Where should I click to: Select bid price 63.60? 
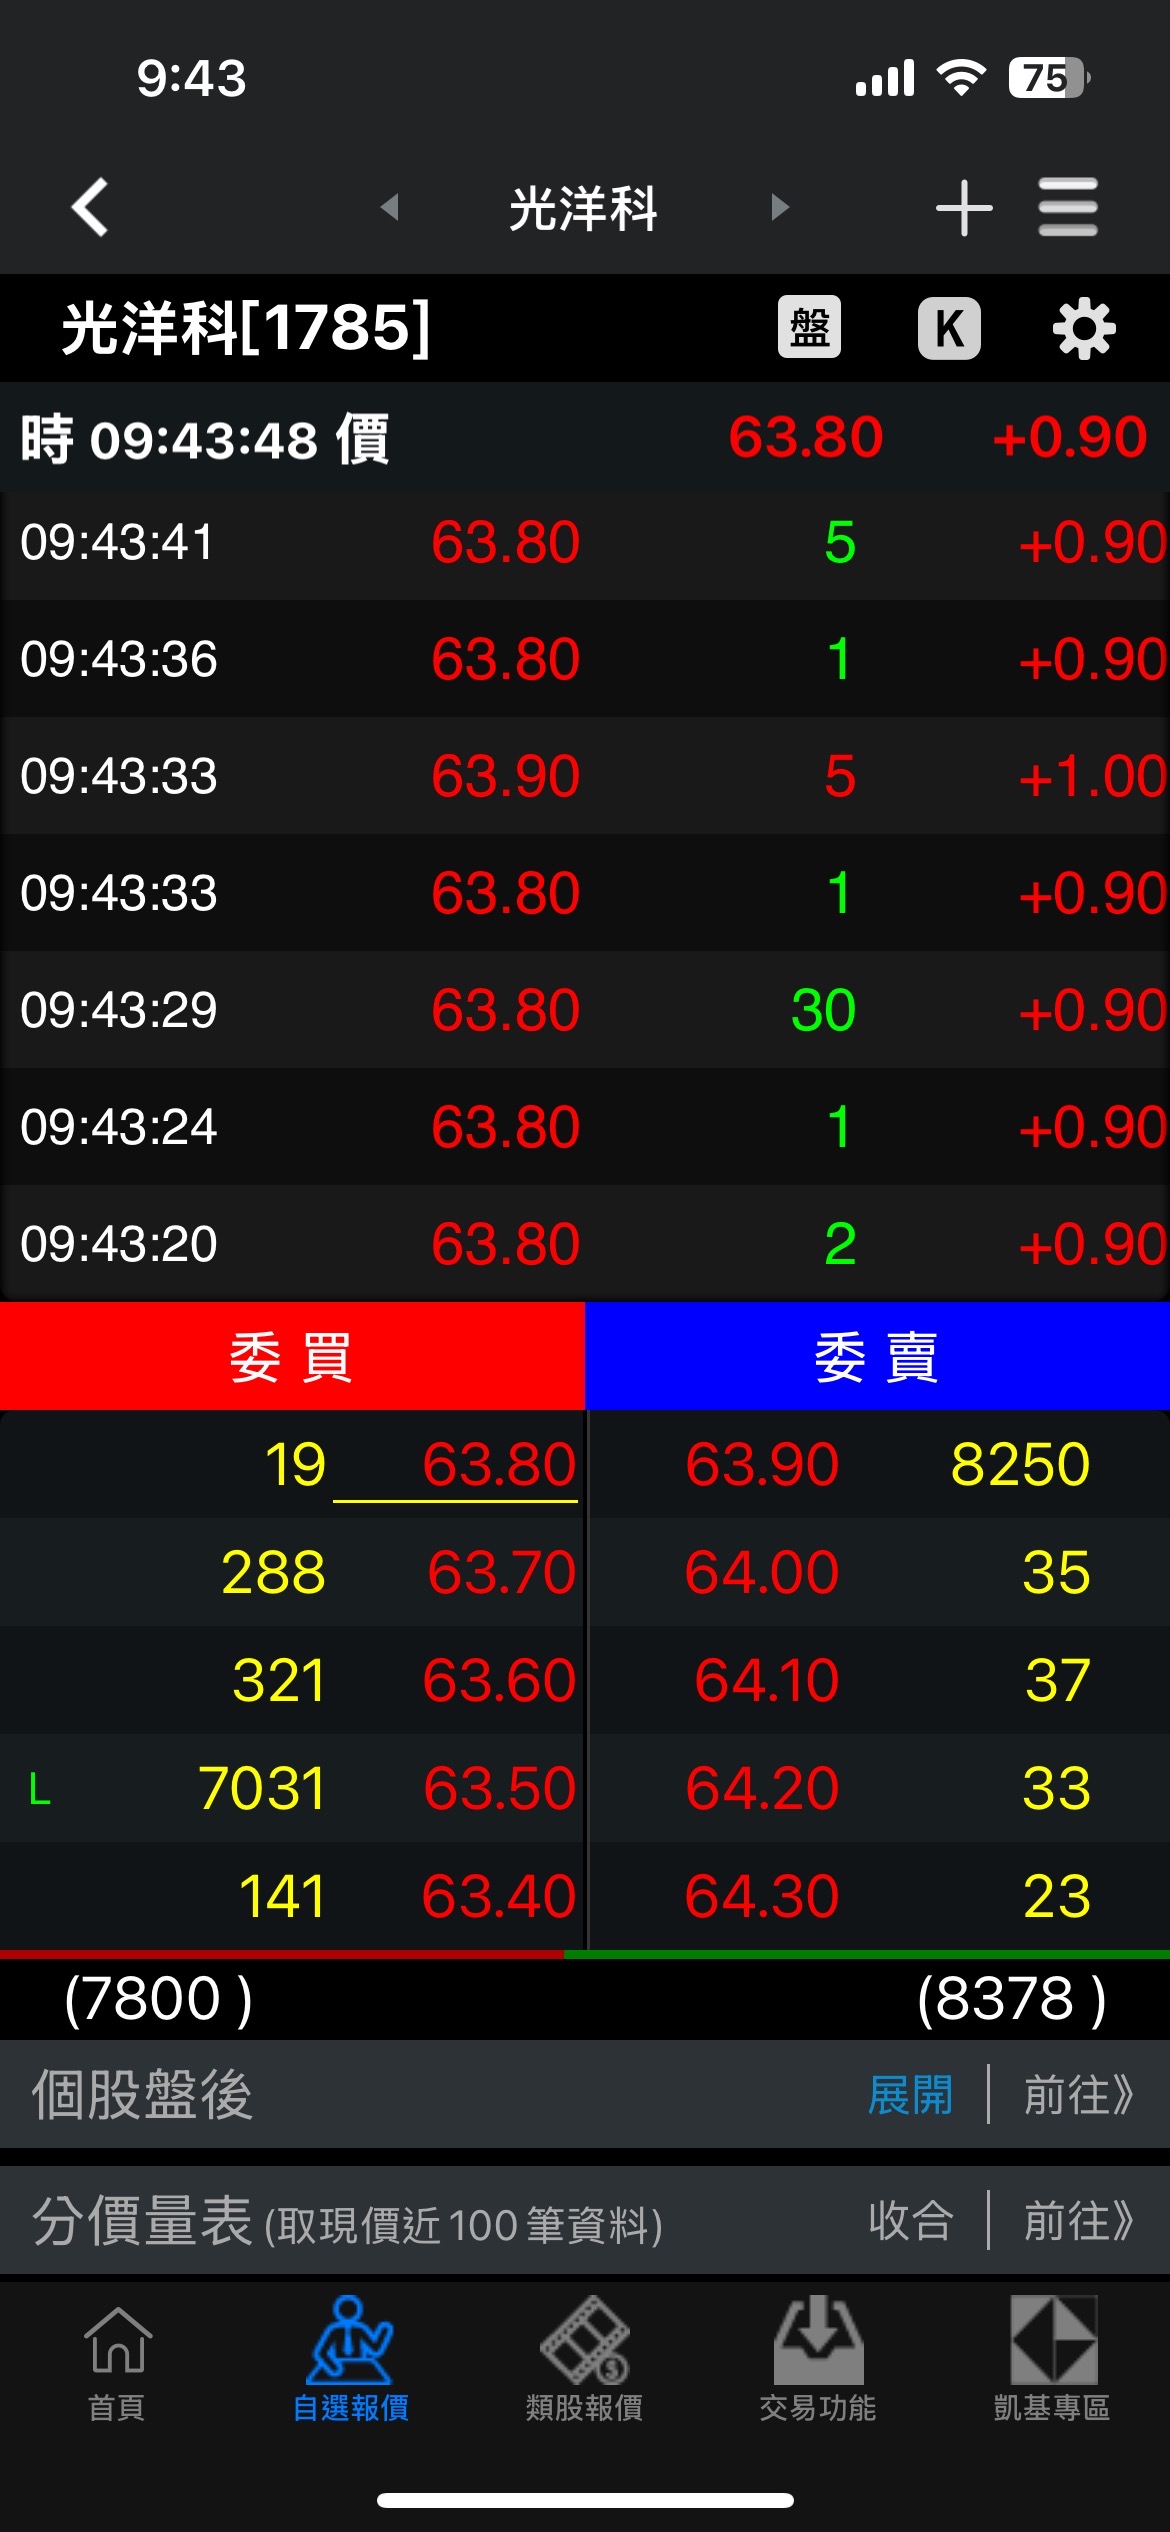coord(499,1681)
